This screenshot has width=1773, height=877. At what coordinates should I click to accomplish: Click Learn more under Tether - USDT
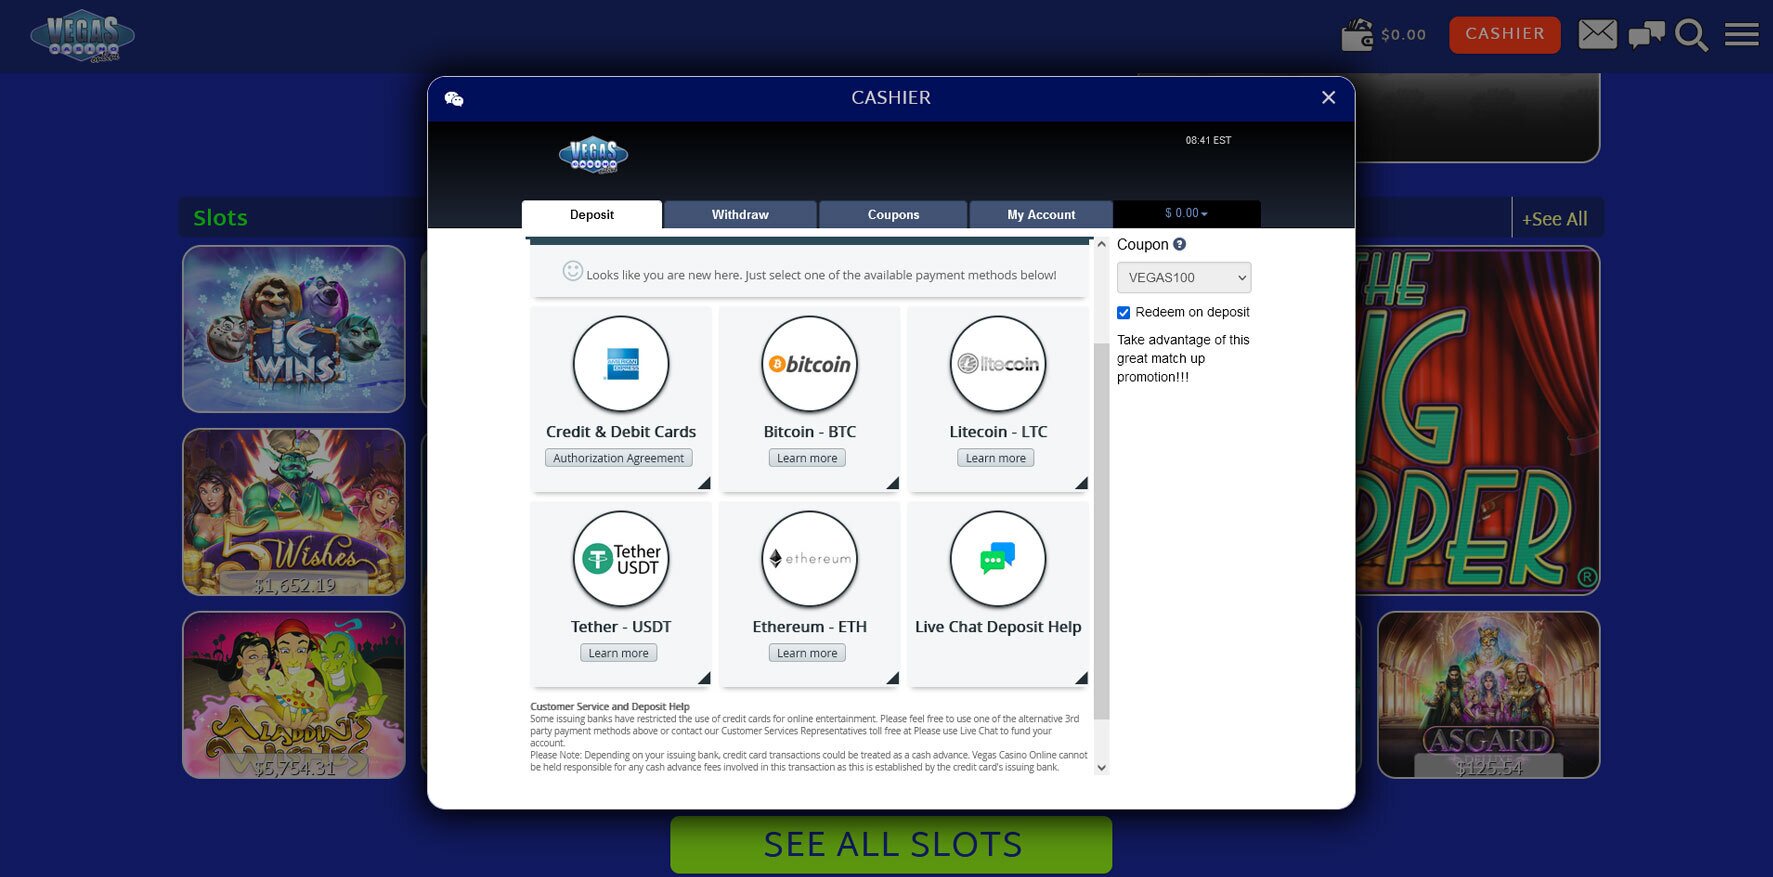pyautogui.click(x=618, y=653)
